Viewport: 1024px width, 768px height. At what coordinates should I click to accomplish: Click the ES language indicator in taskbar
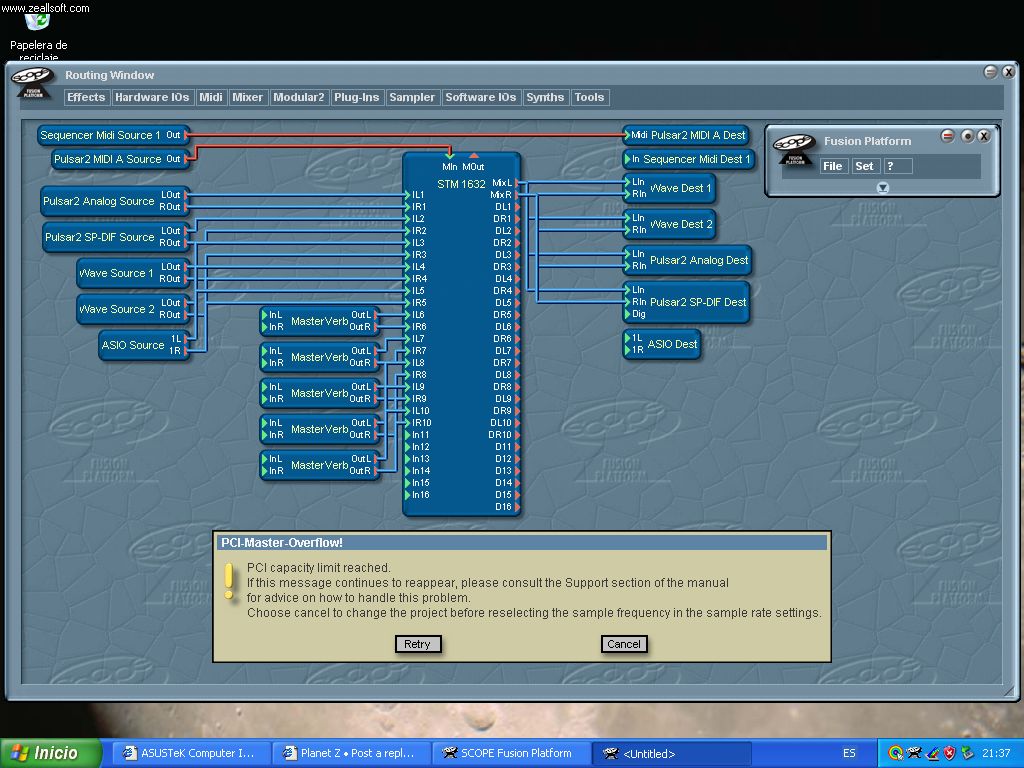[x=849, y=753]
